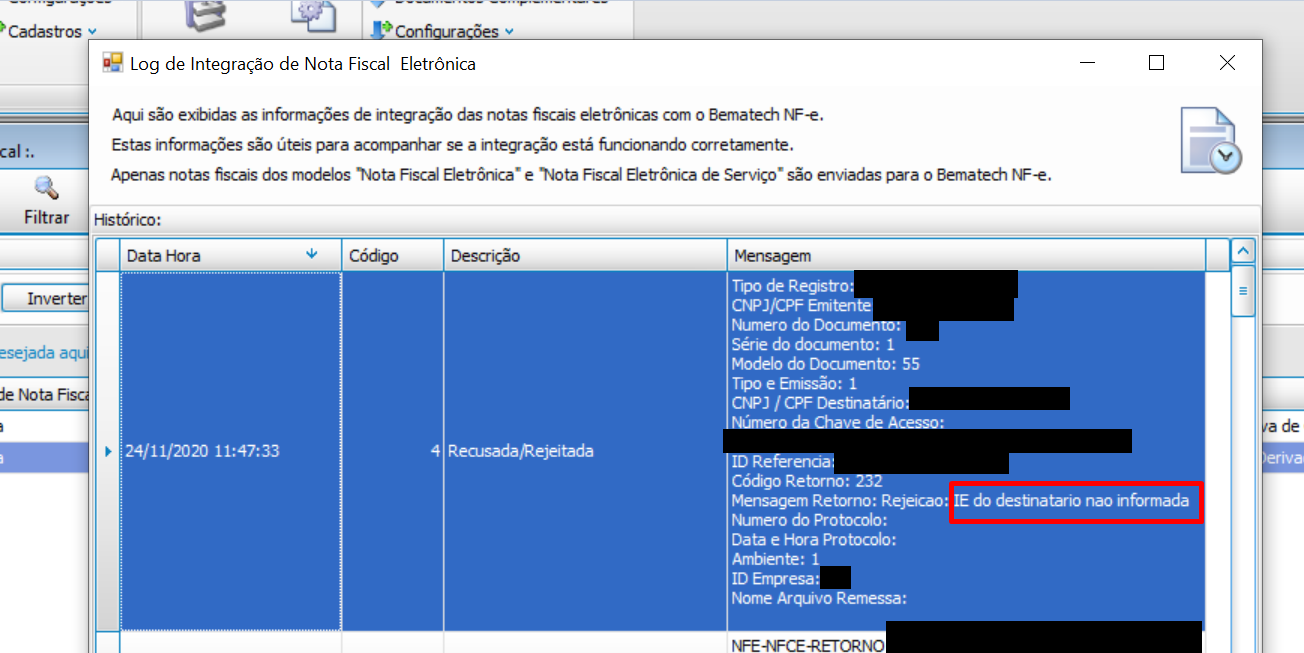Click the Tipo e Emissão: 1 line
The height and width of the screenshot is (653, 1304).
[794, 383]
